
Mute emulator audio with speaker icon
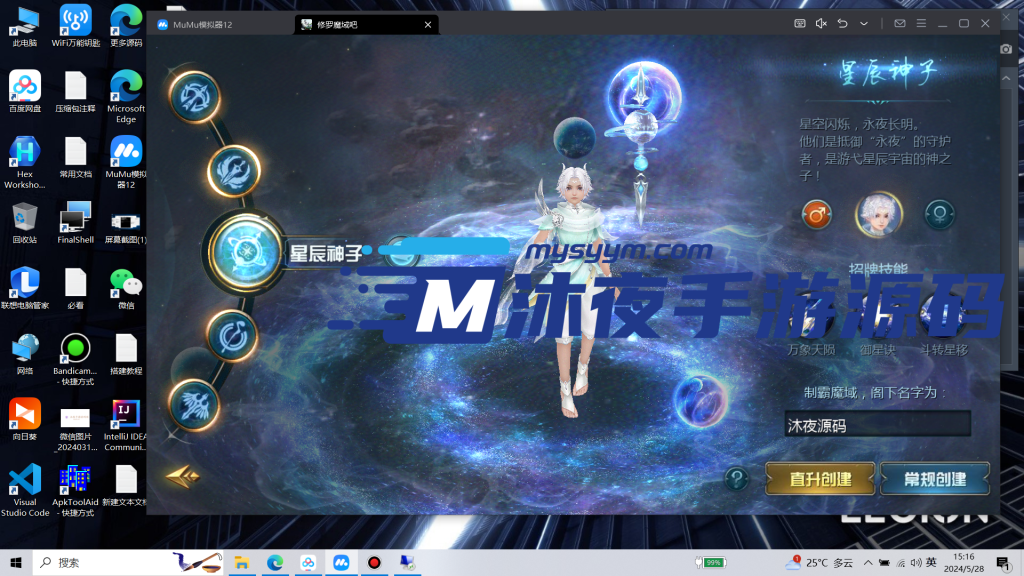click(x=821, y=22)
